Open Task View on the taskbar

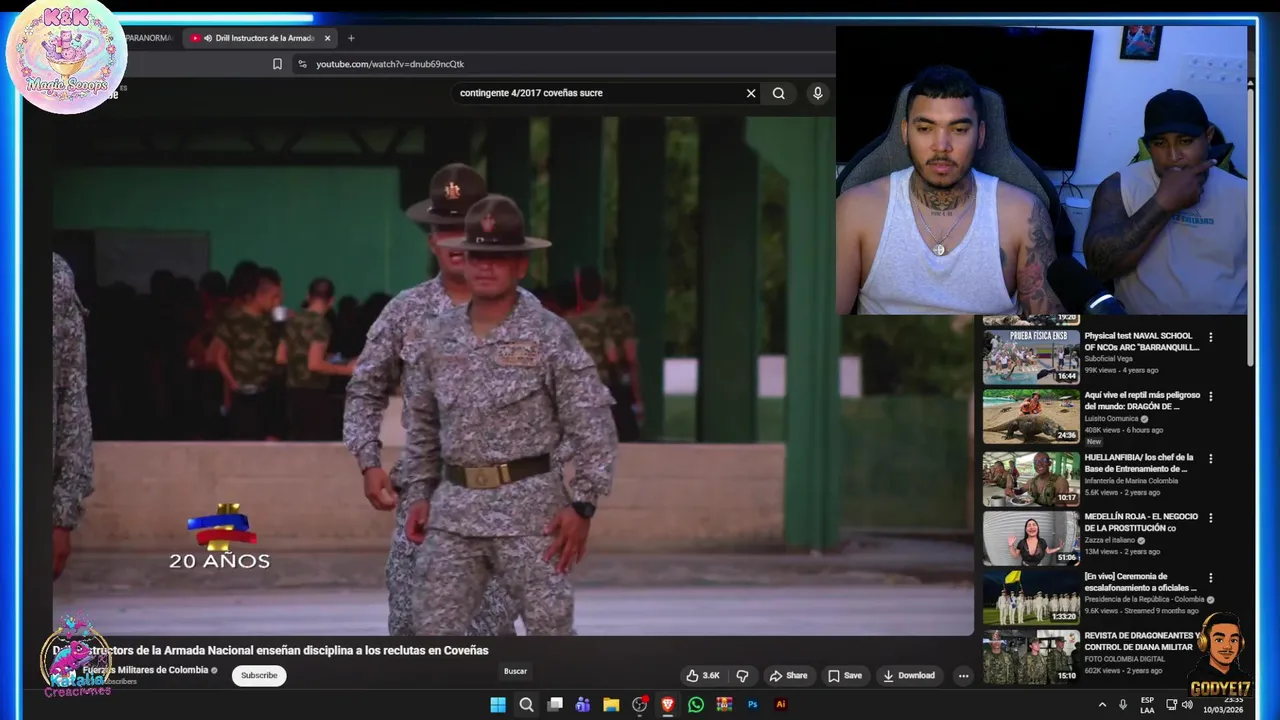[x=555, y=704]
